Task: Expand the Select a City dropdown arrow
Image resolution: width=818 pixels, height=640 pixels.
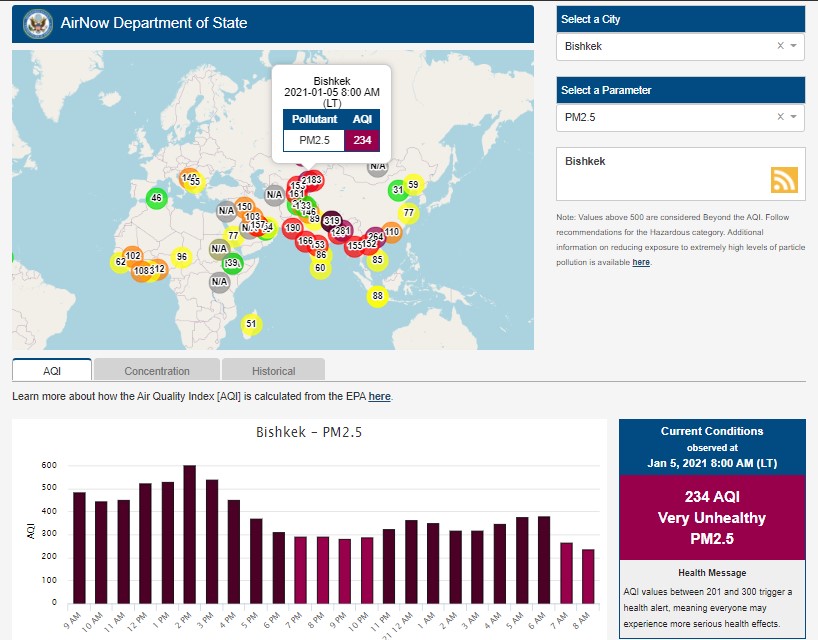Action: click(x=794, y=46)
